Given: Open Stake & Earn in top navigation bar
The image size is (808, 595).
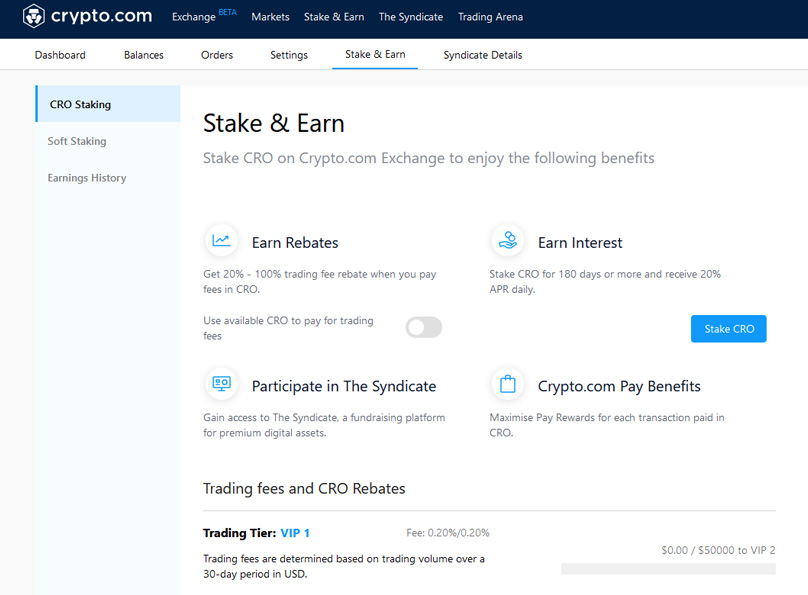Looking at the screenshot, I should [x=334, y=17].
